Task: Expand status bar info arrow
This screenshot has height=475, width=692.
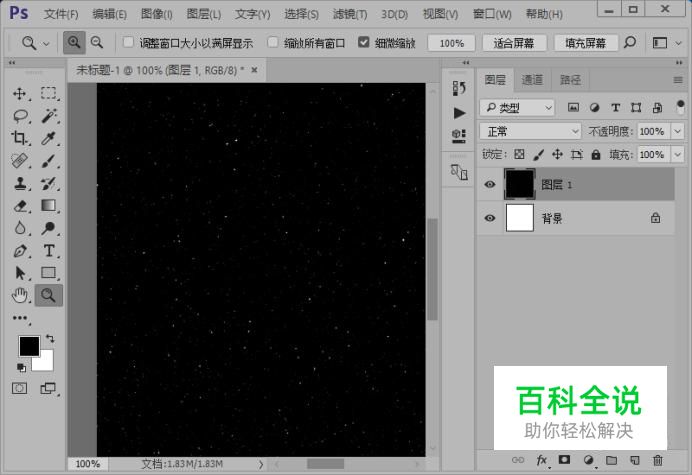Action: click(261, 464)
